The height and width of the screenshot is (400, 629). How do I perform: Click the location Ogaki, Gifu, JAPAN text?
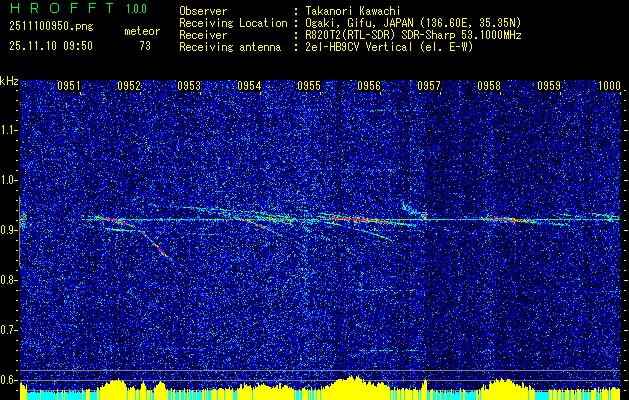(x=412, y=23)
